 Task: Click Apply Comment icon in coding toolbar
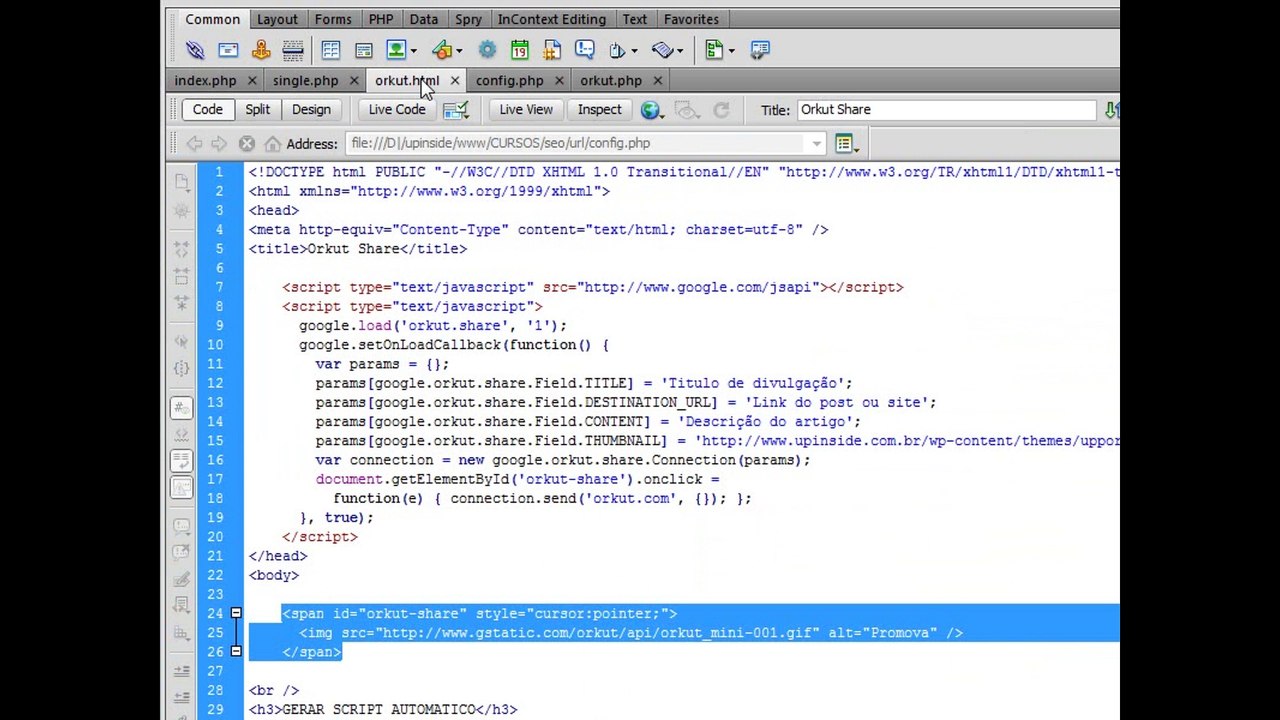[181, 526]
